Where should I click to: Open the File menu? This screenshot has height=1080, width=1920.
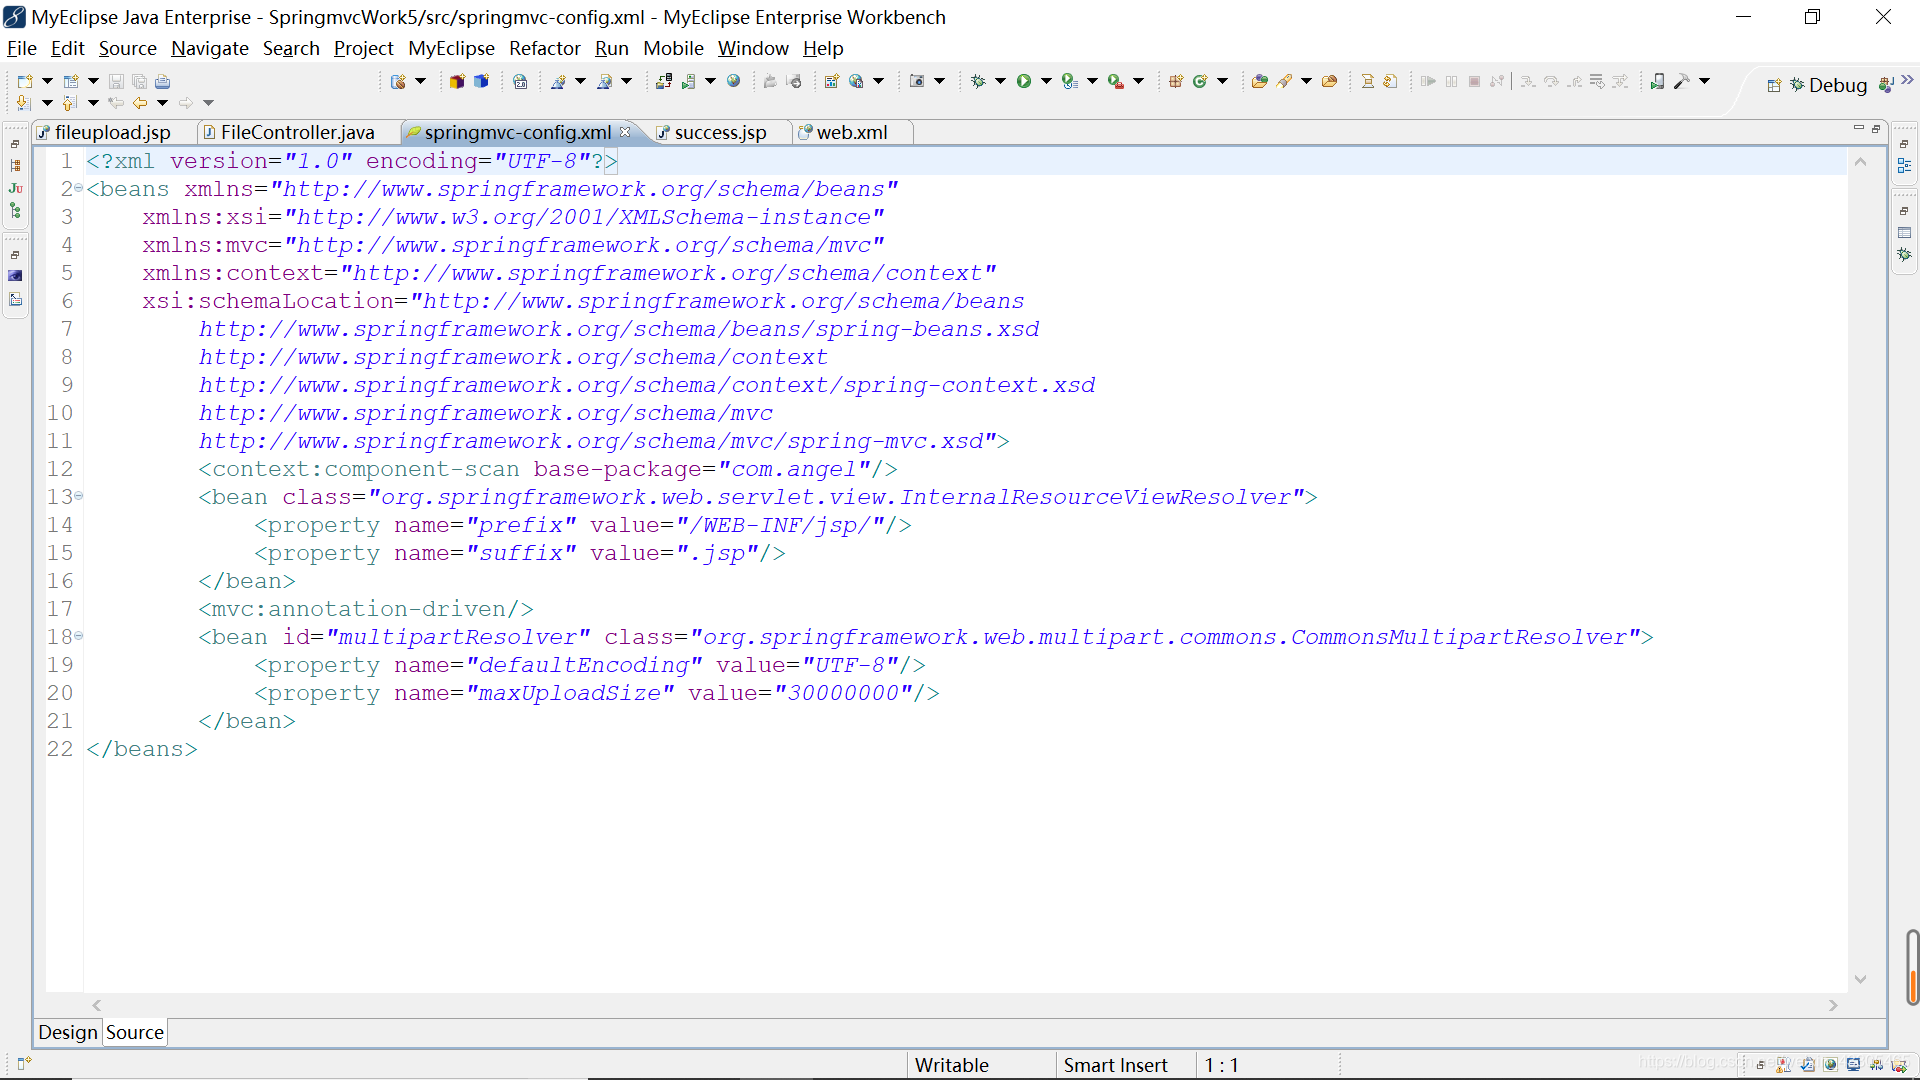click(x=21, y=48)
